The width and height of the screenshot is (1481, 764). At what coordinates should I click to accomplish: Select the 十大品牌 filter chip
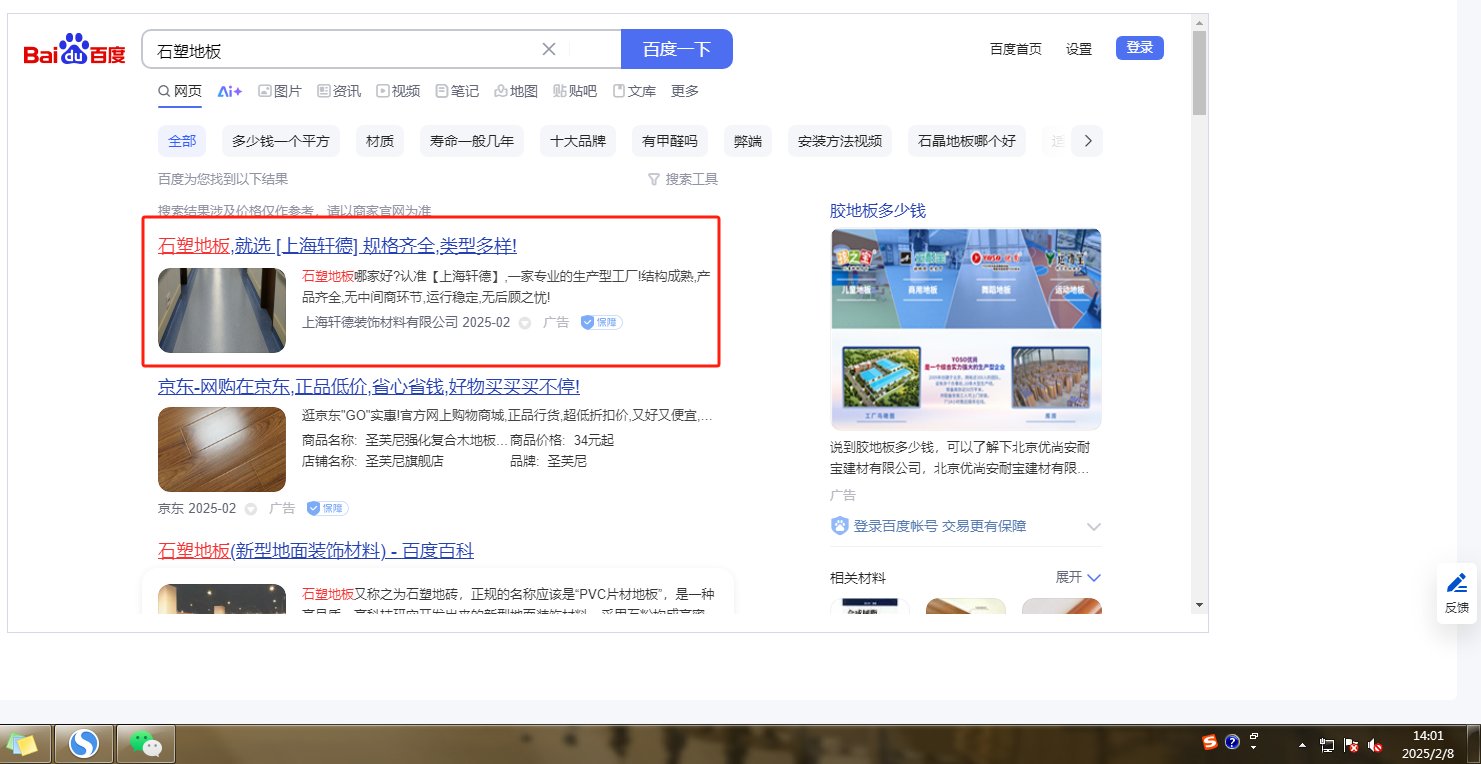(x=578, y=141)
